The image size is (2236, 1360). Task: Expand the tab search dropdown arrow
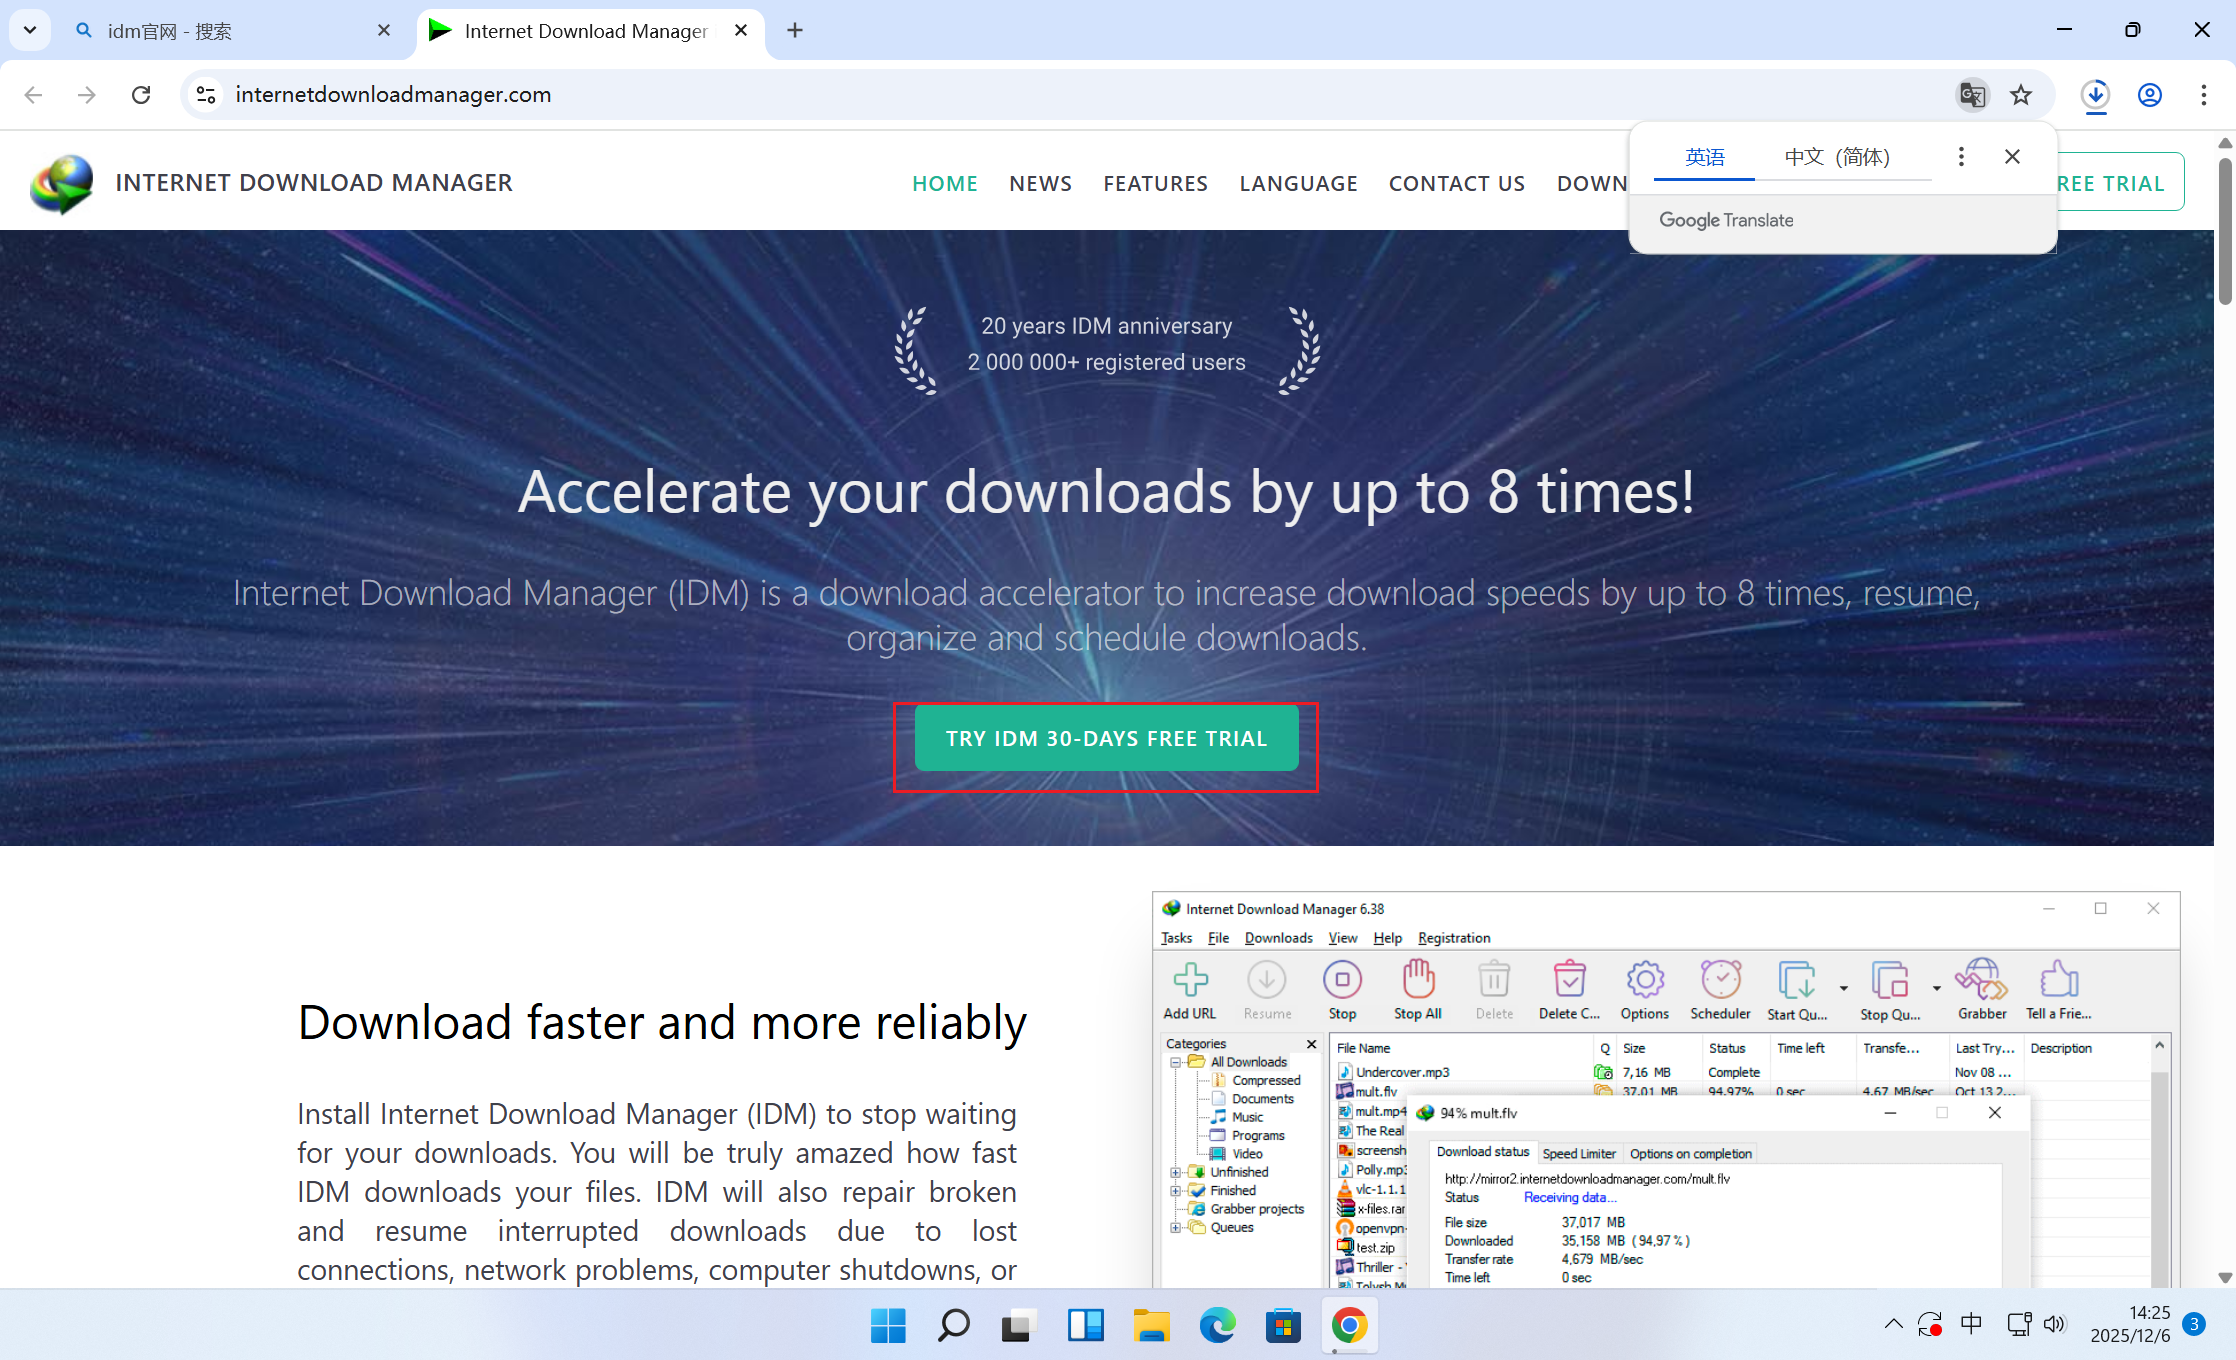click(x=30, y=30)
